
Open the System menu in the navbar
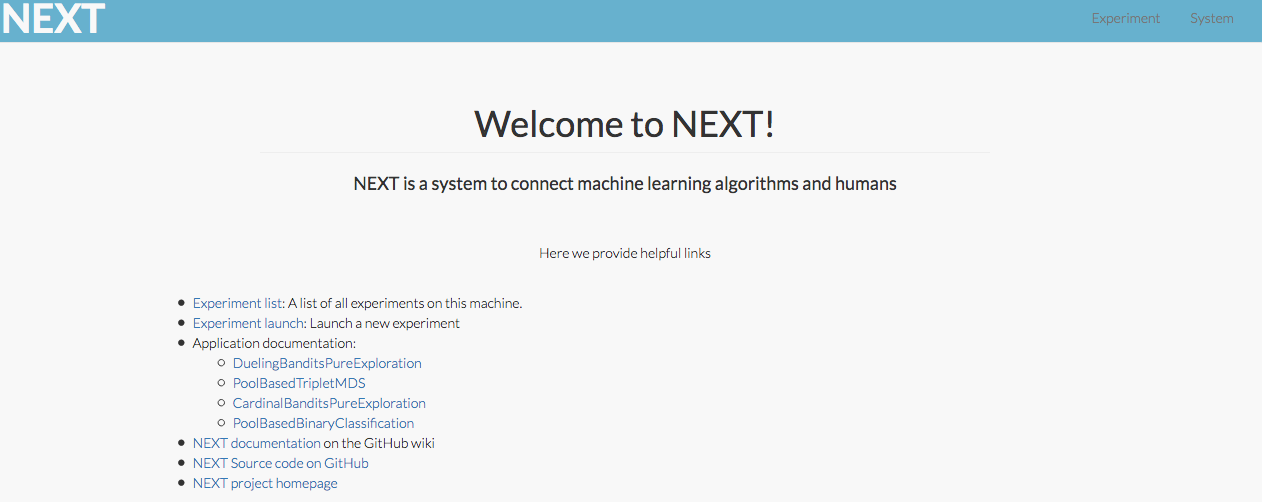(x=1211, y=19)
